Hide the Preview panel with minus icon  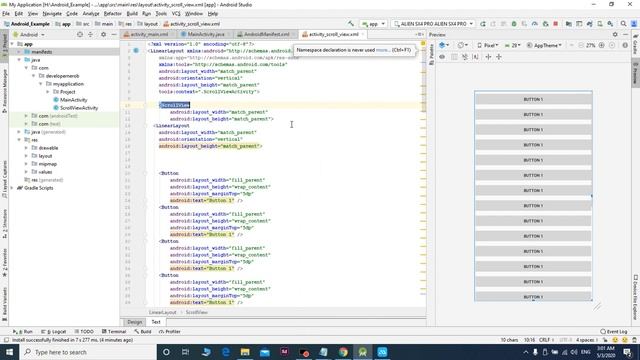[625, 35]
